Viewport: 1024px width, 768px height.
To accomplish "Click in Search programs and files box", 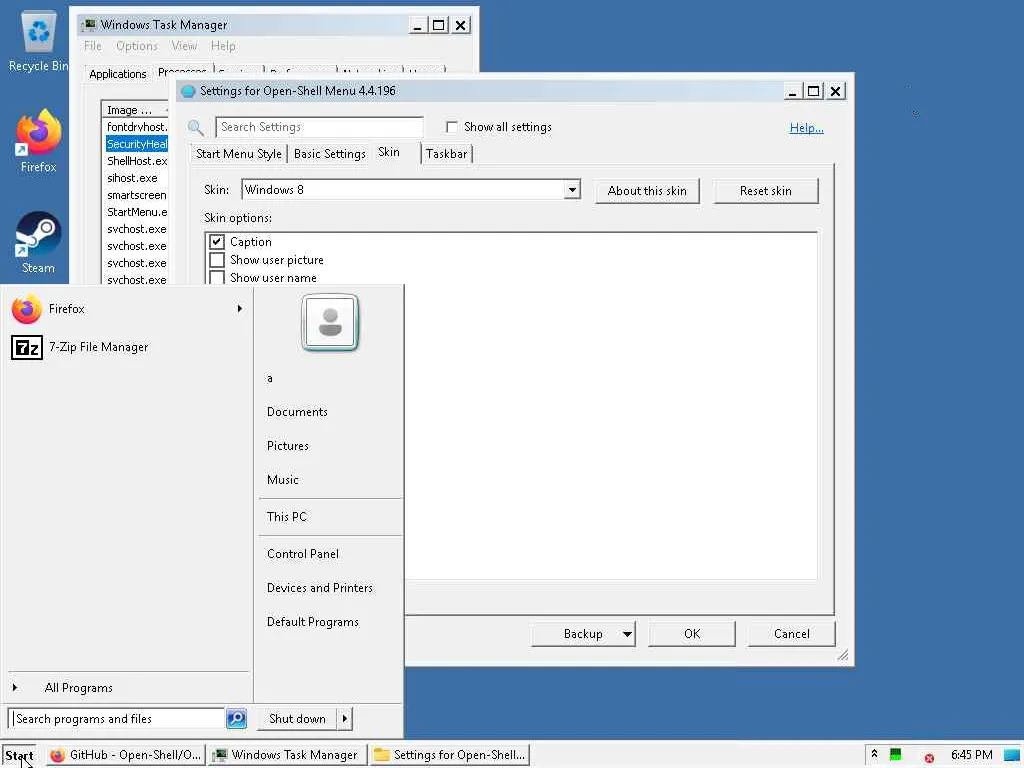I will 118,718.
